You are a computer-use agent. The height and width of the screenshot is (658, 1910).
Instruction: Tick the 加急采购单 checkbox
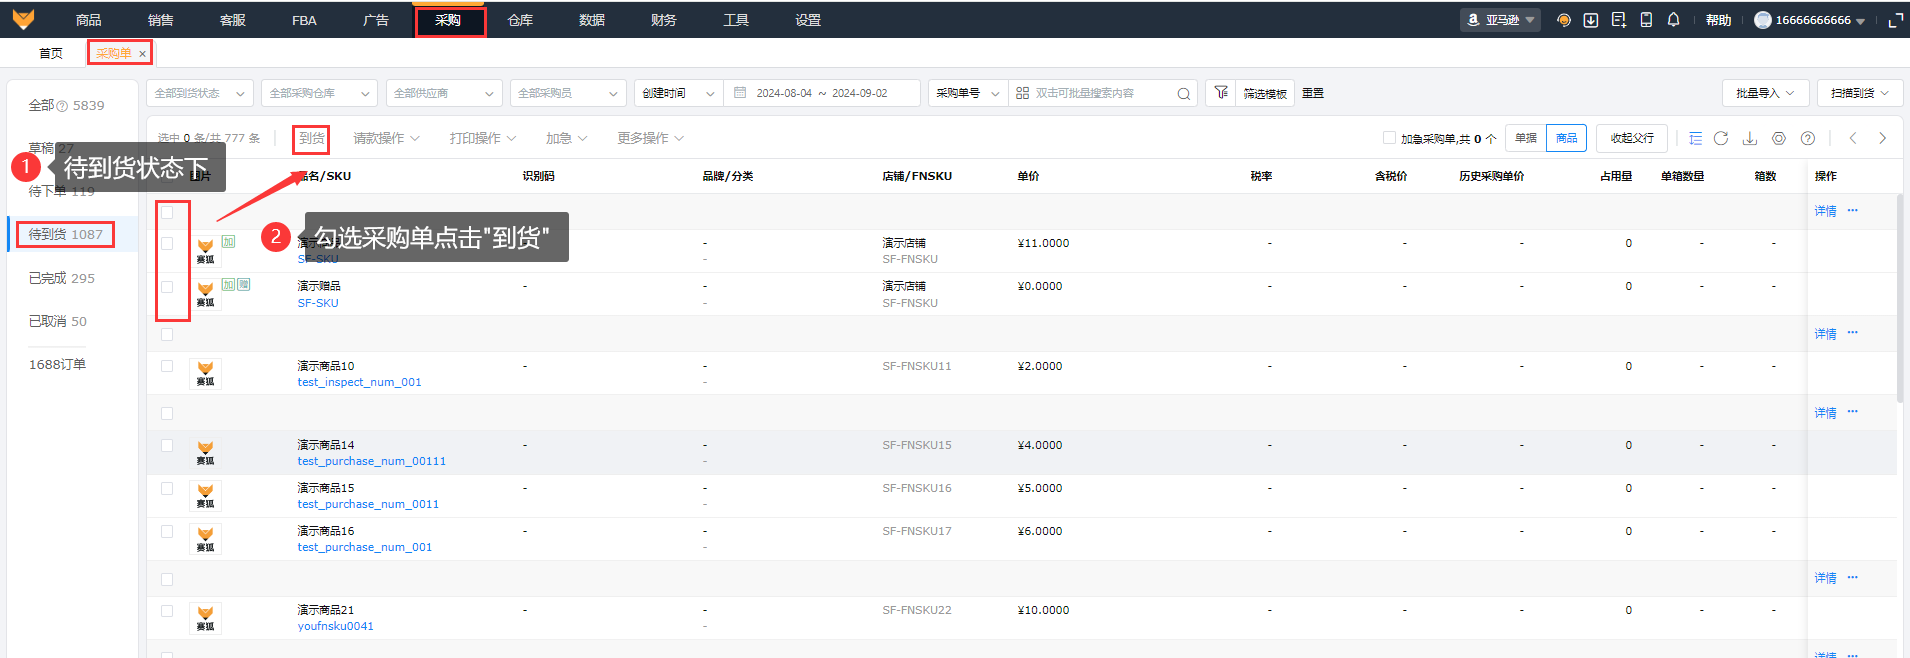(x=1389, y=138)
